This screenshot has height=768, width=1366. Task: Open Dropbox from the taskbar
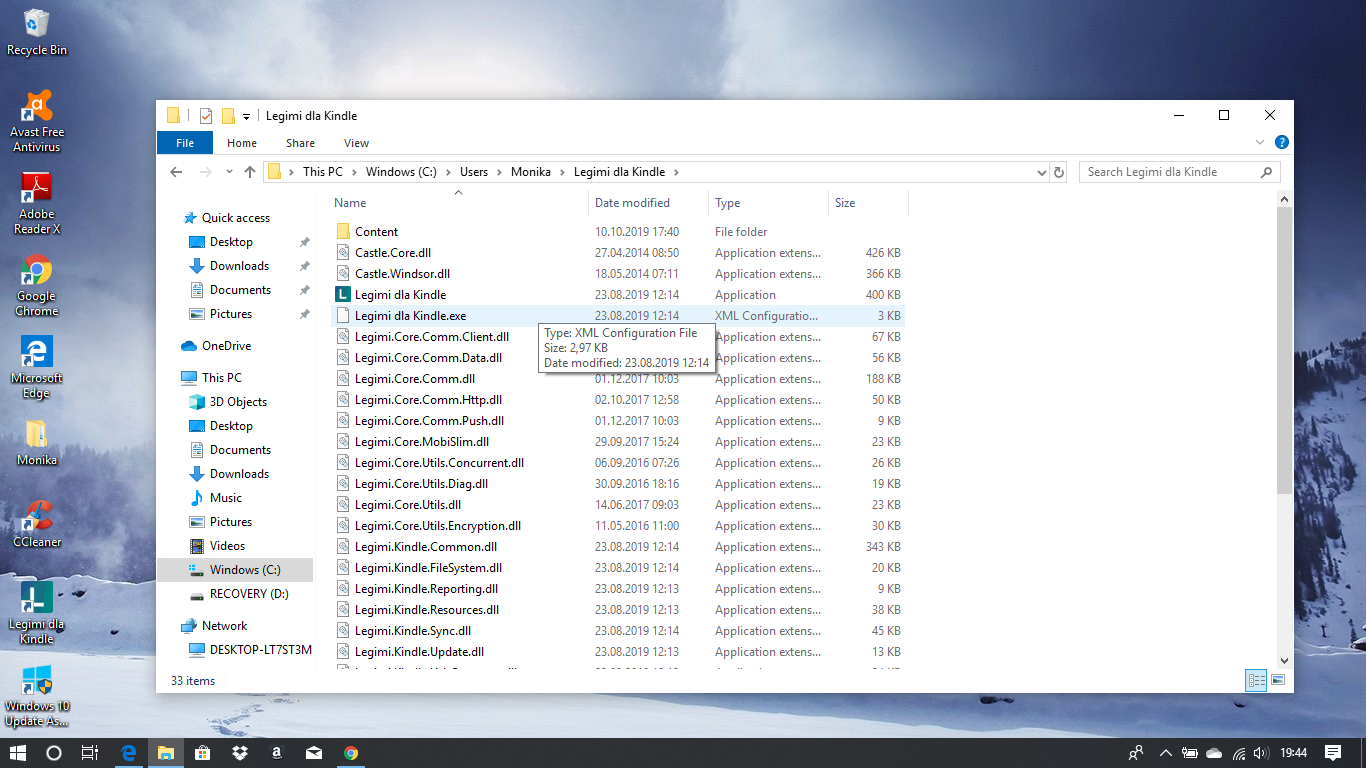click(x=240, y=753)
